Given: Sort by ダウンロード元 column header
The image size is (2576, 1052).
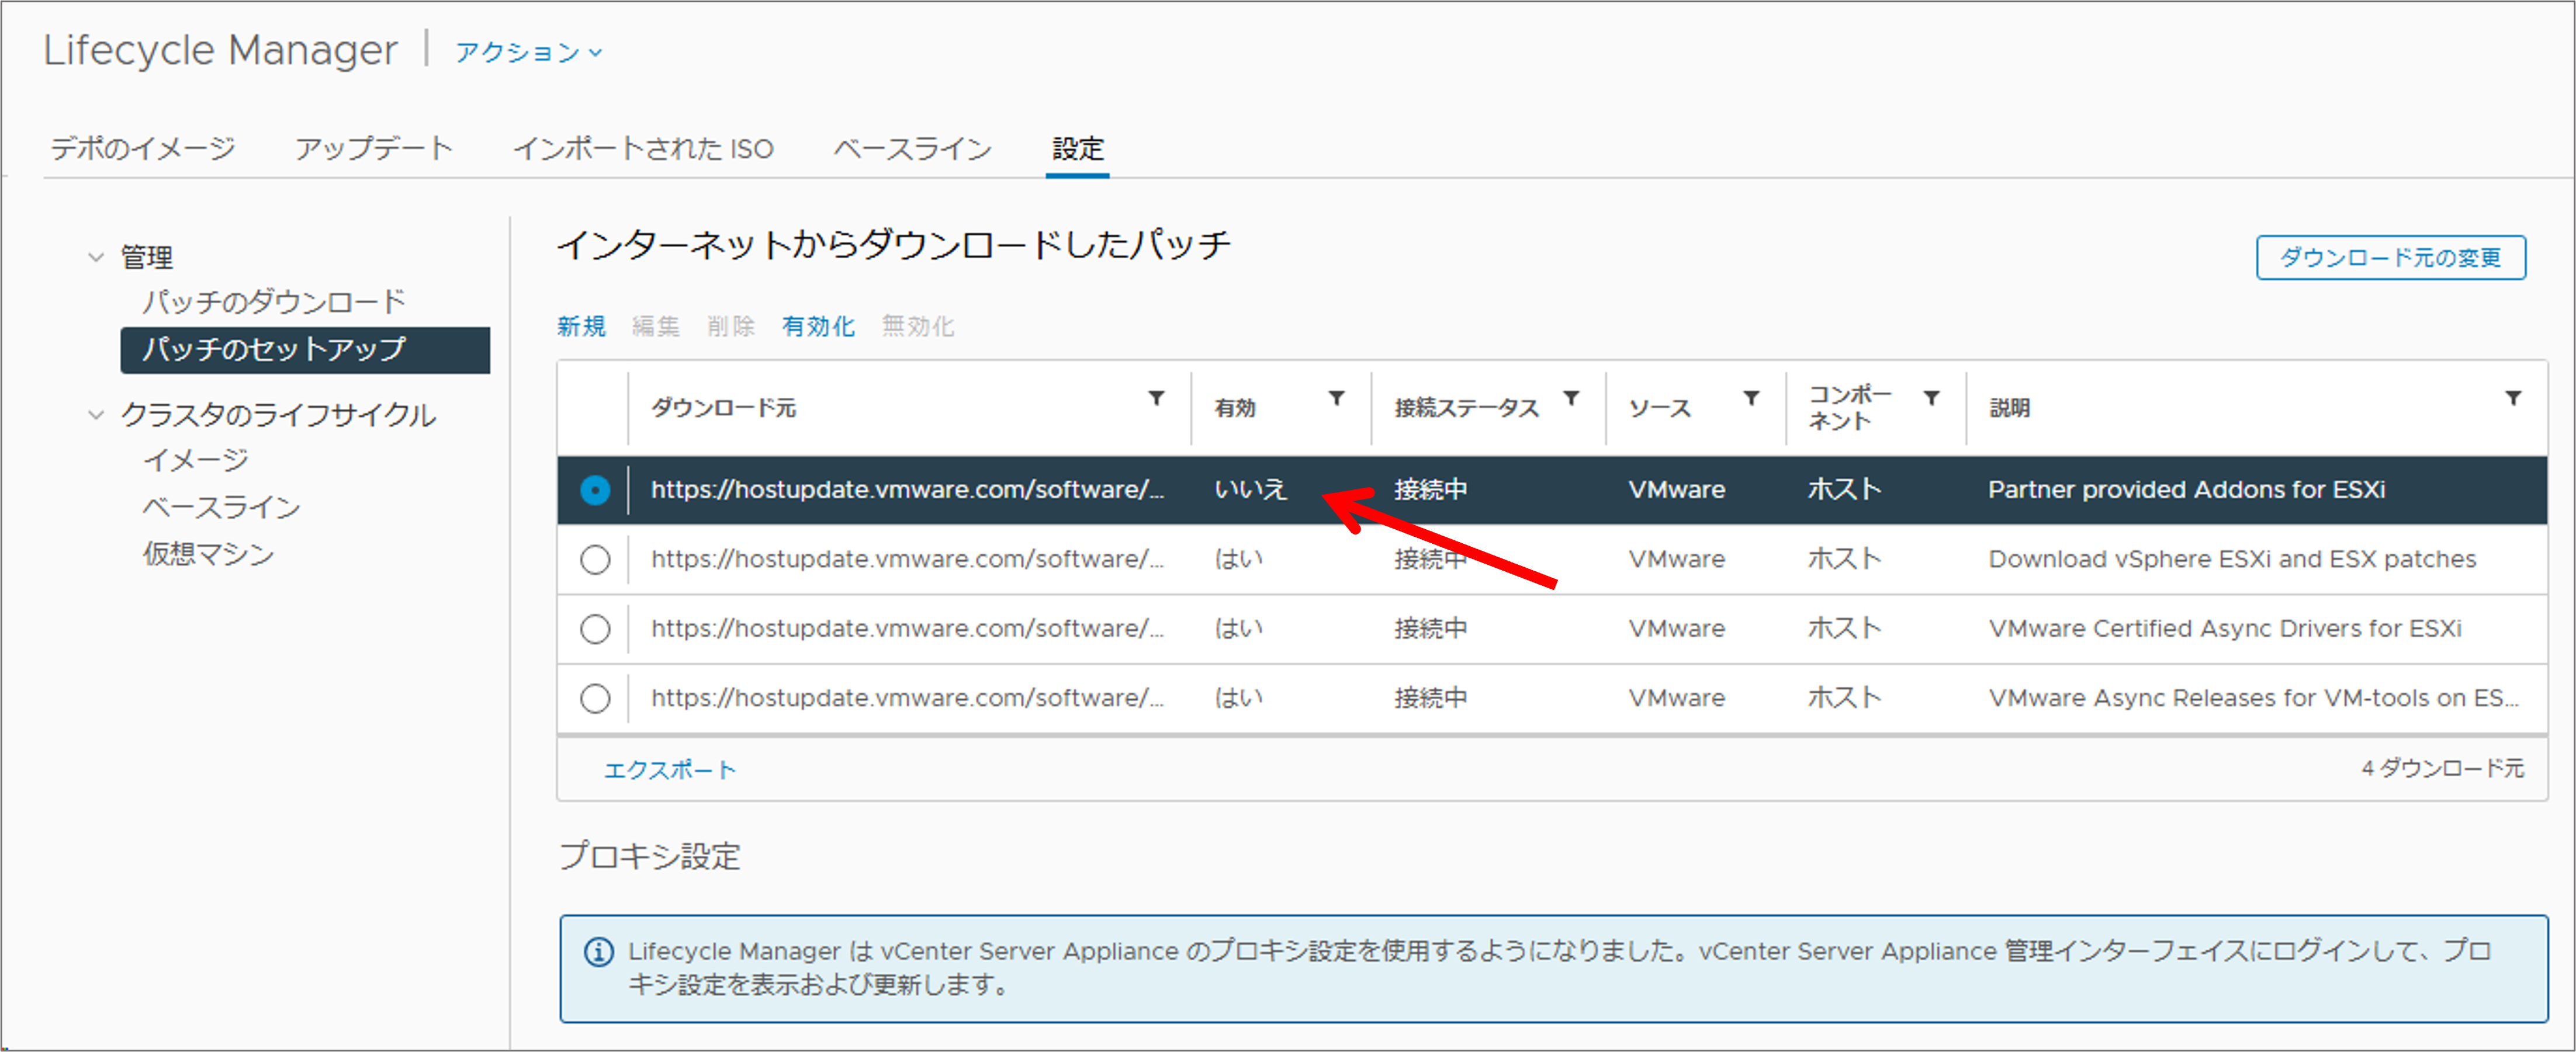Looking at the screenshot, I should (724, 408).
